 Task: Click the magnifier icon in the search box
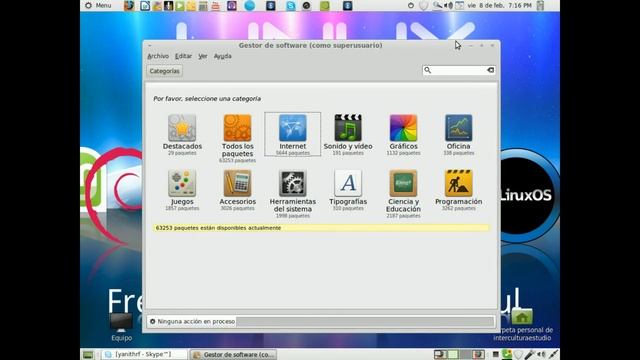(x=427, y=70)
